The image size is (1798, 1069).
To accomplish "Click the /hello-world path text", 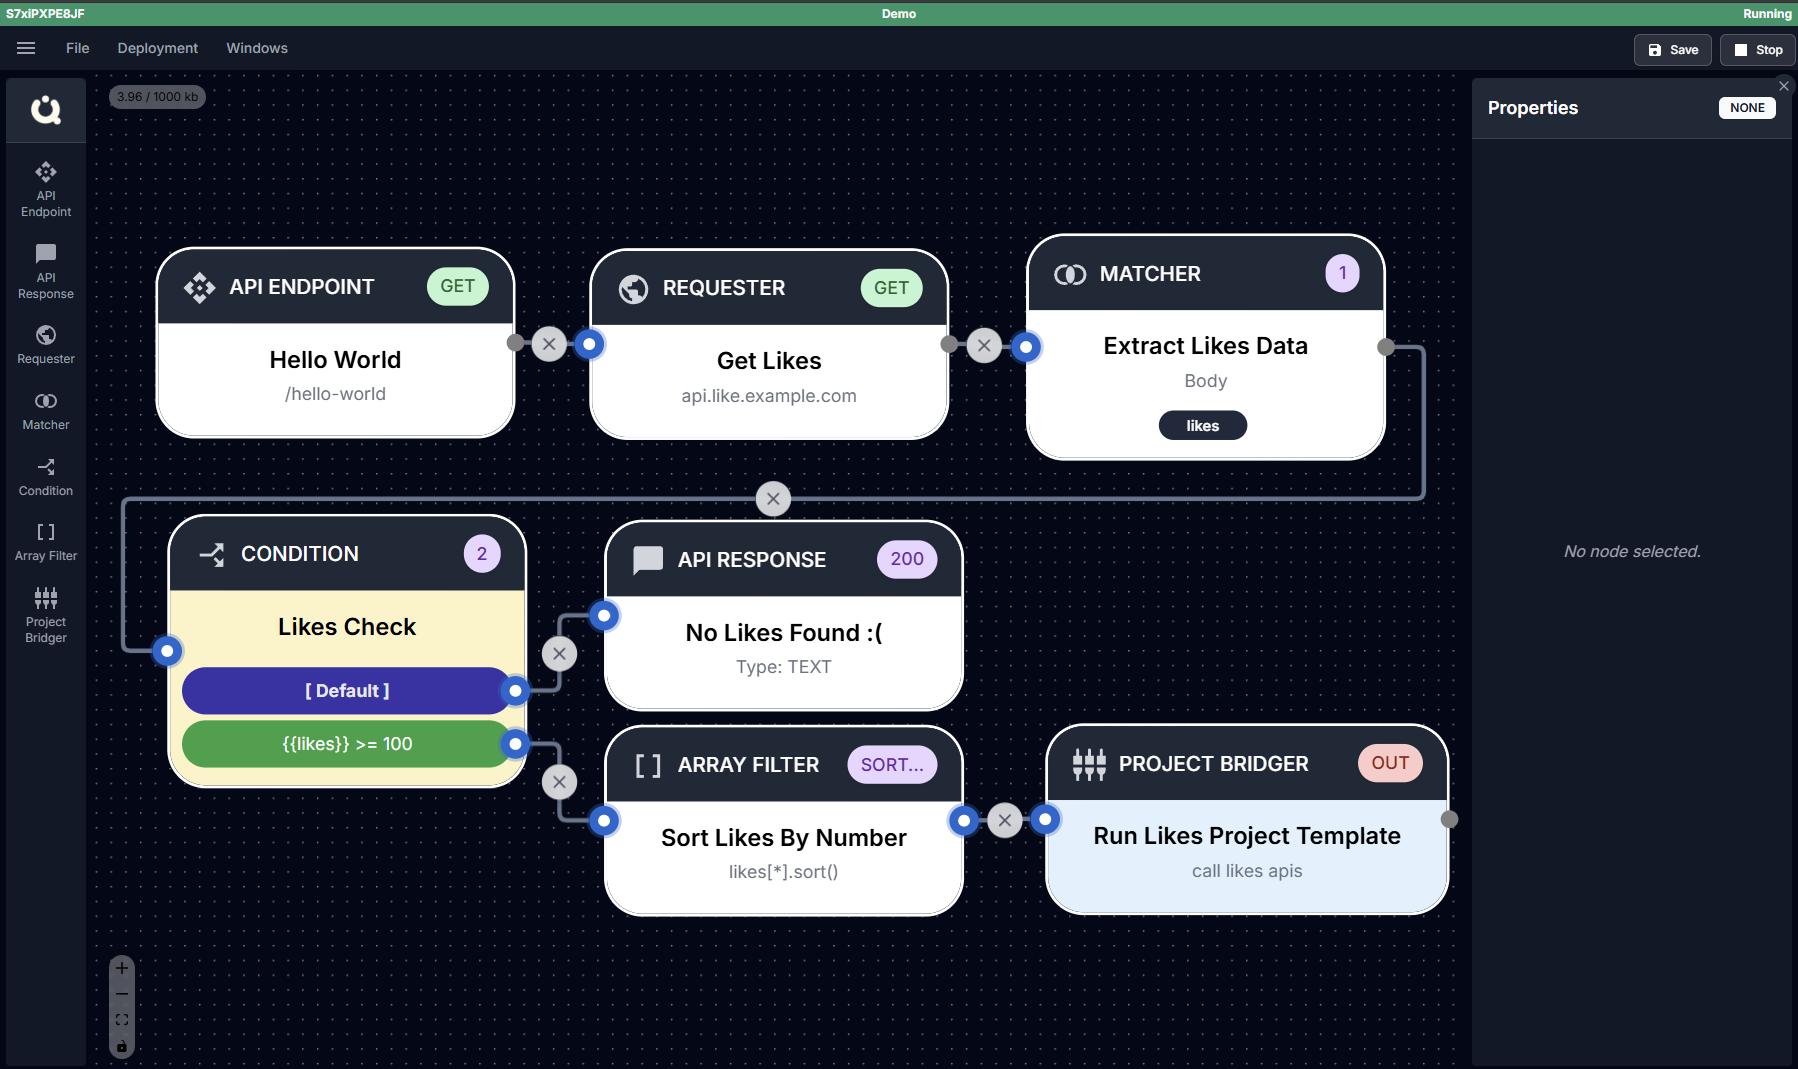I will [335, 394].
